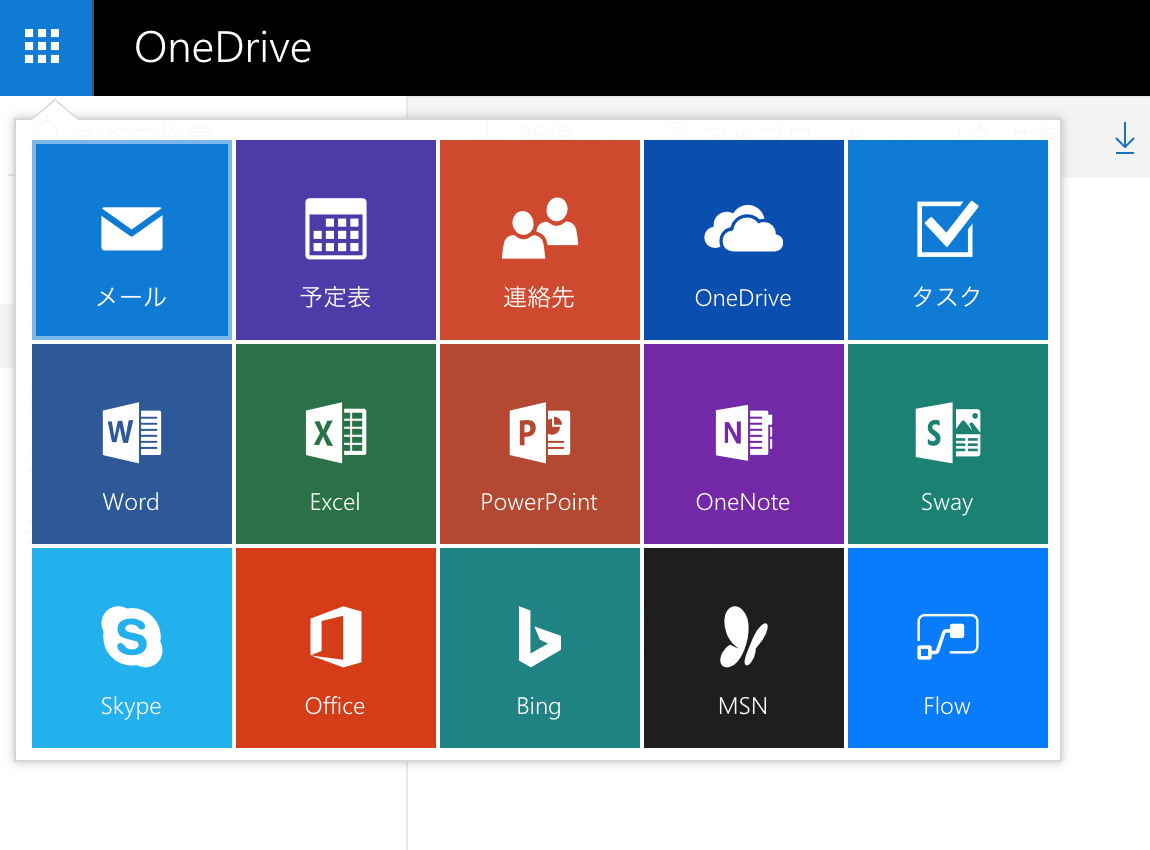Launch PowerPoint from the app grid
The width and height of the screenshot is (1150, 850).
(x=540, y=444)
